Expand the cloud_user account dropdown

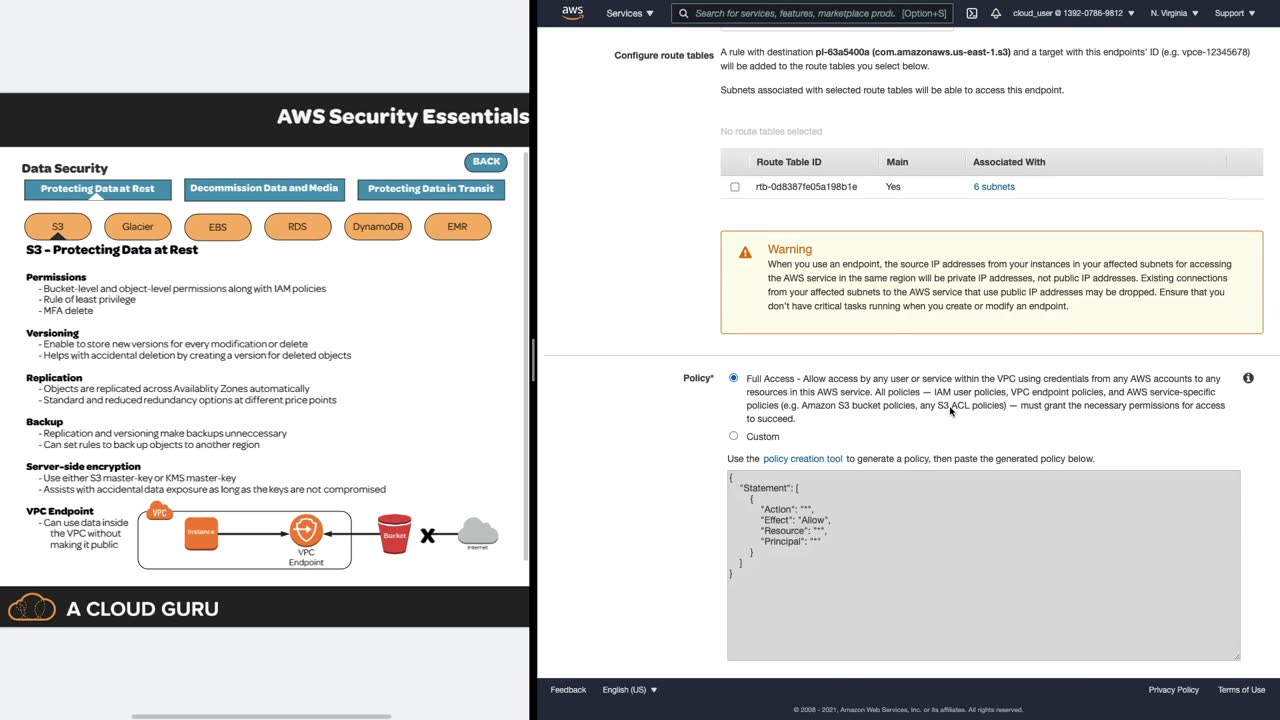(x=1073, y=13)
